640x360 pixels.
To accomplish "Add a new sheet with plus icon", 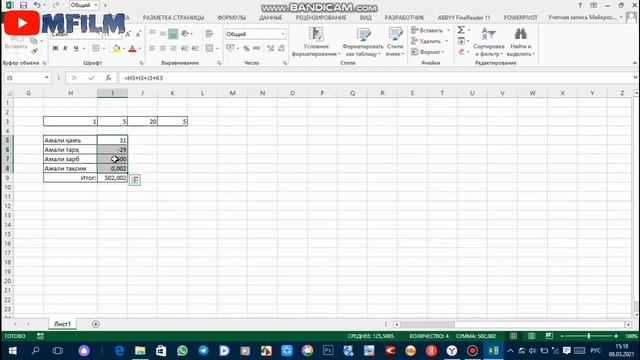I will coord(96,324).
